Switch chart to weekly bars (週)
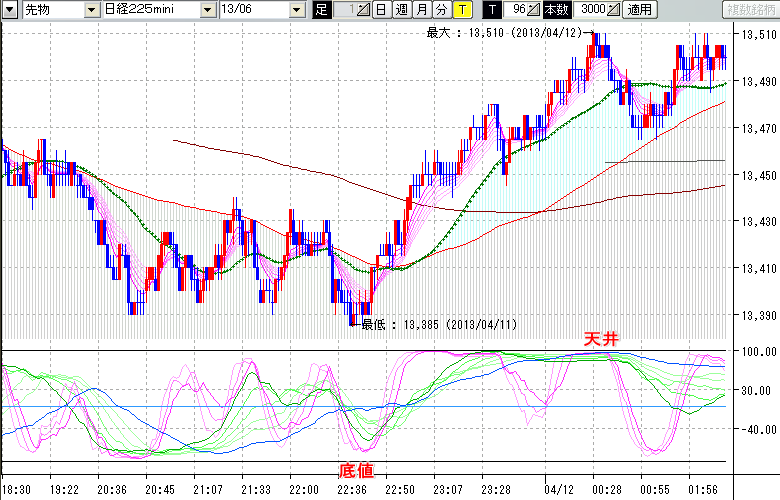Screen dimensions: 780x500 tap(400, 10)
